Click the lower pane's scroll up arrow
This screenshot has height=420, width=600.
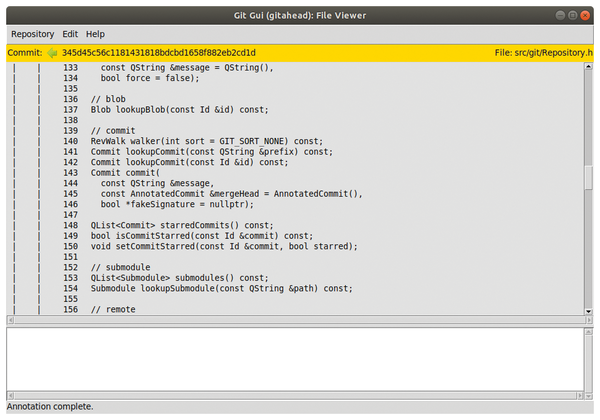[589, 332]
